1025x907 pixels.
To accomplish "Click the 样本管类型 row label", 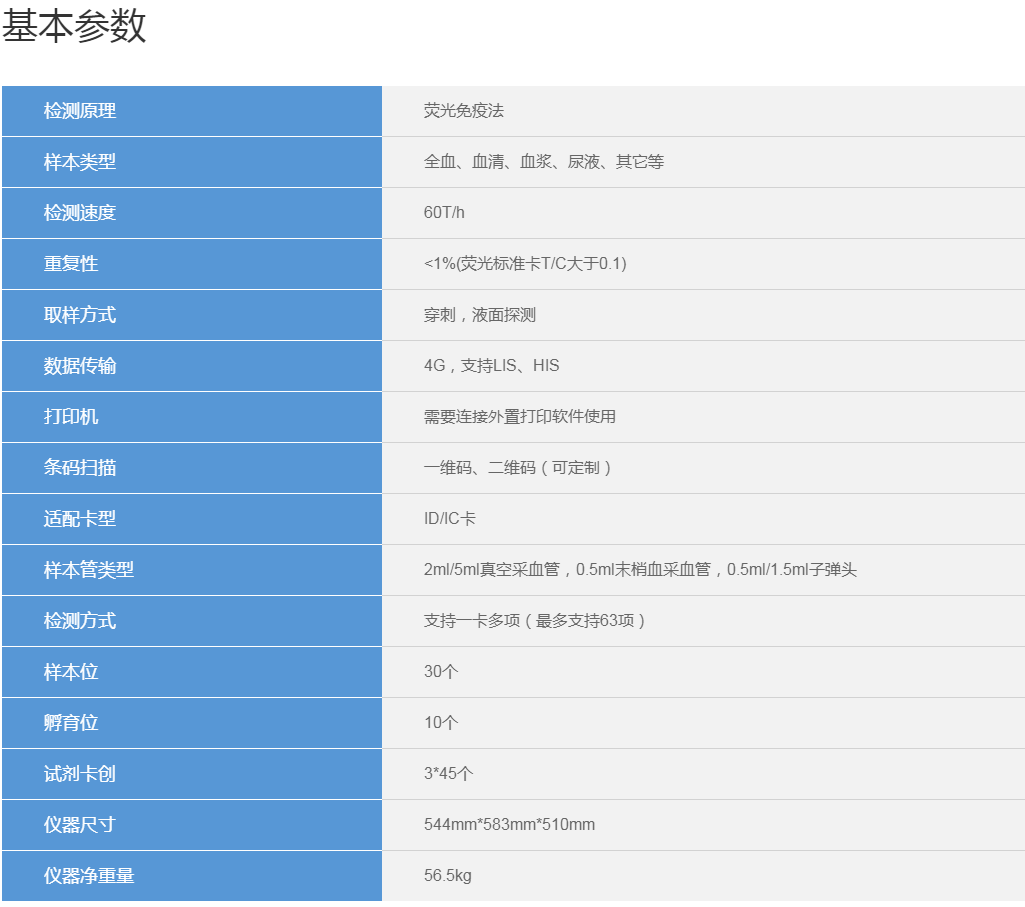I will pos(192,570).
